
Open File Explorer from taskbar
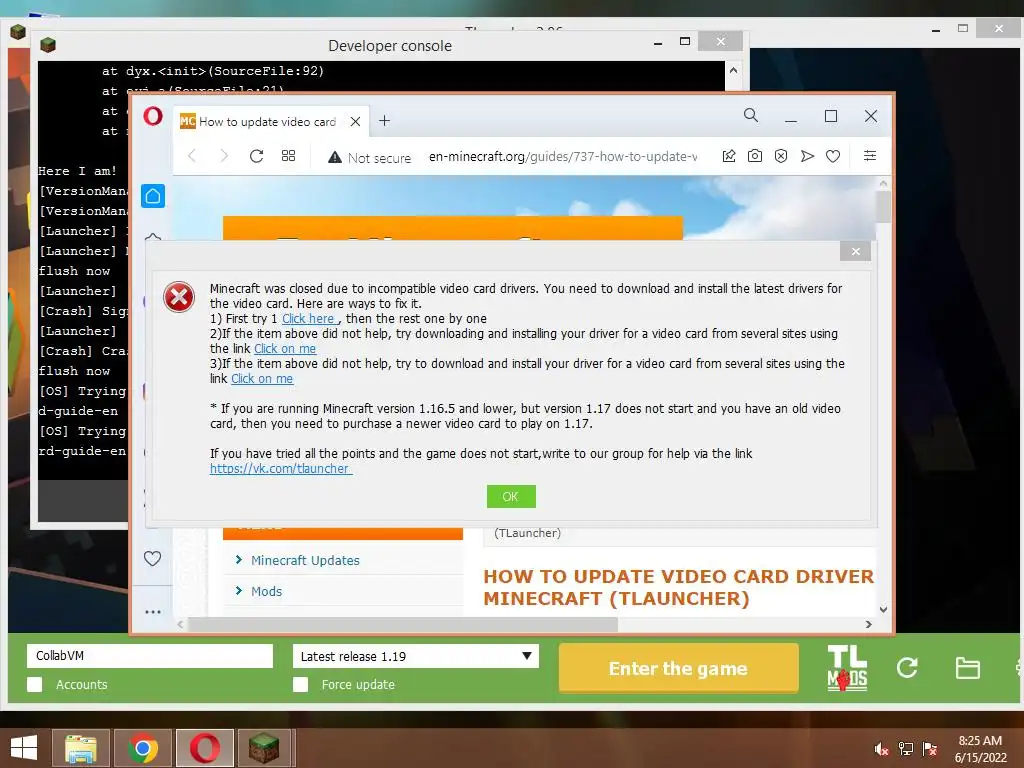pos(80,748)
